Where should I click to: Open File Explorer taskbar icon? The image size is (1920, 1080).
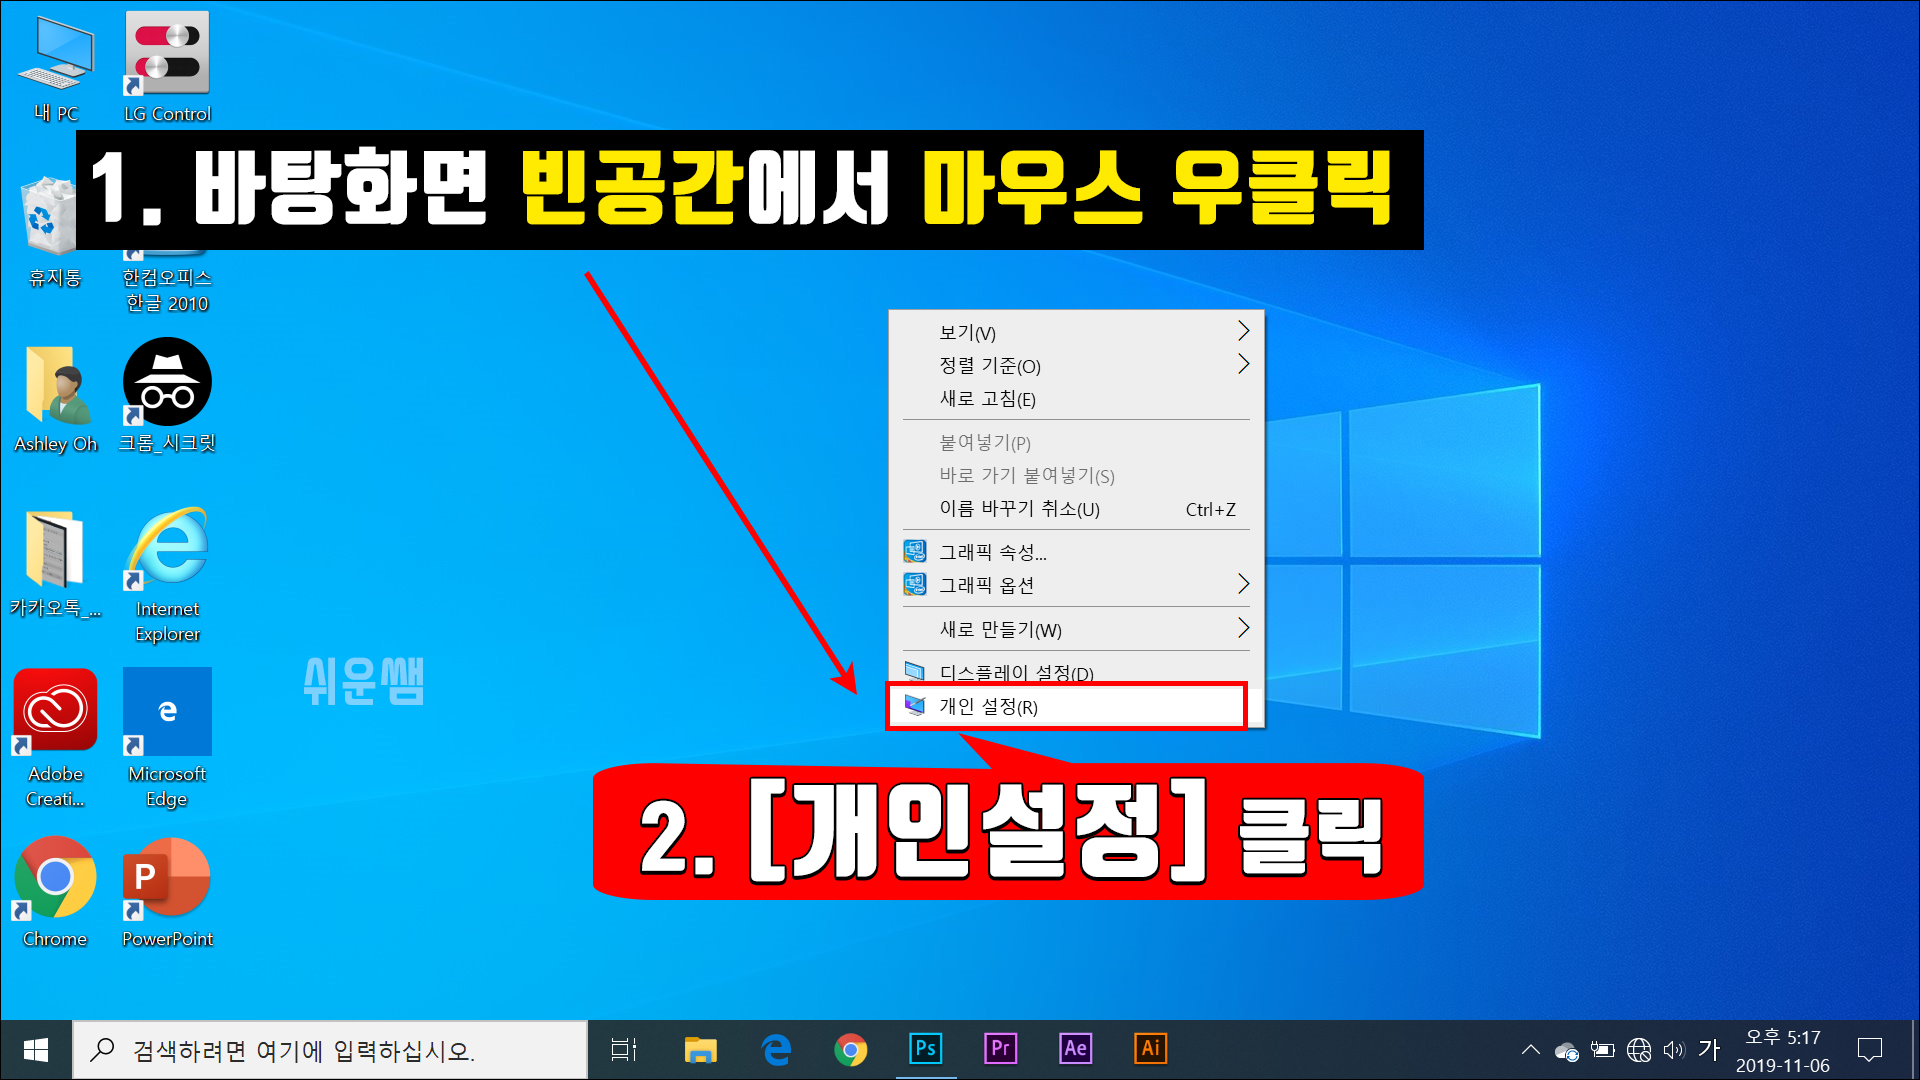tap(700, 1050)
